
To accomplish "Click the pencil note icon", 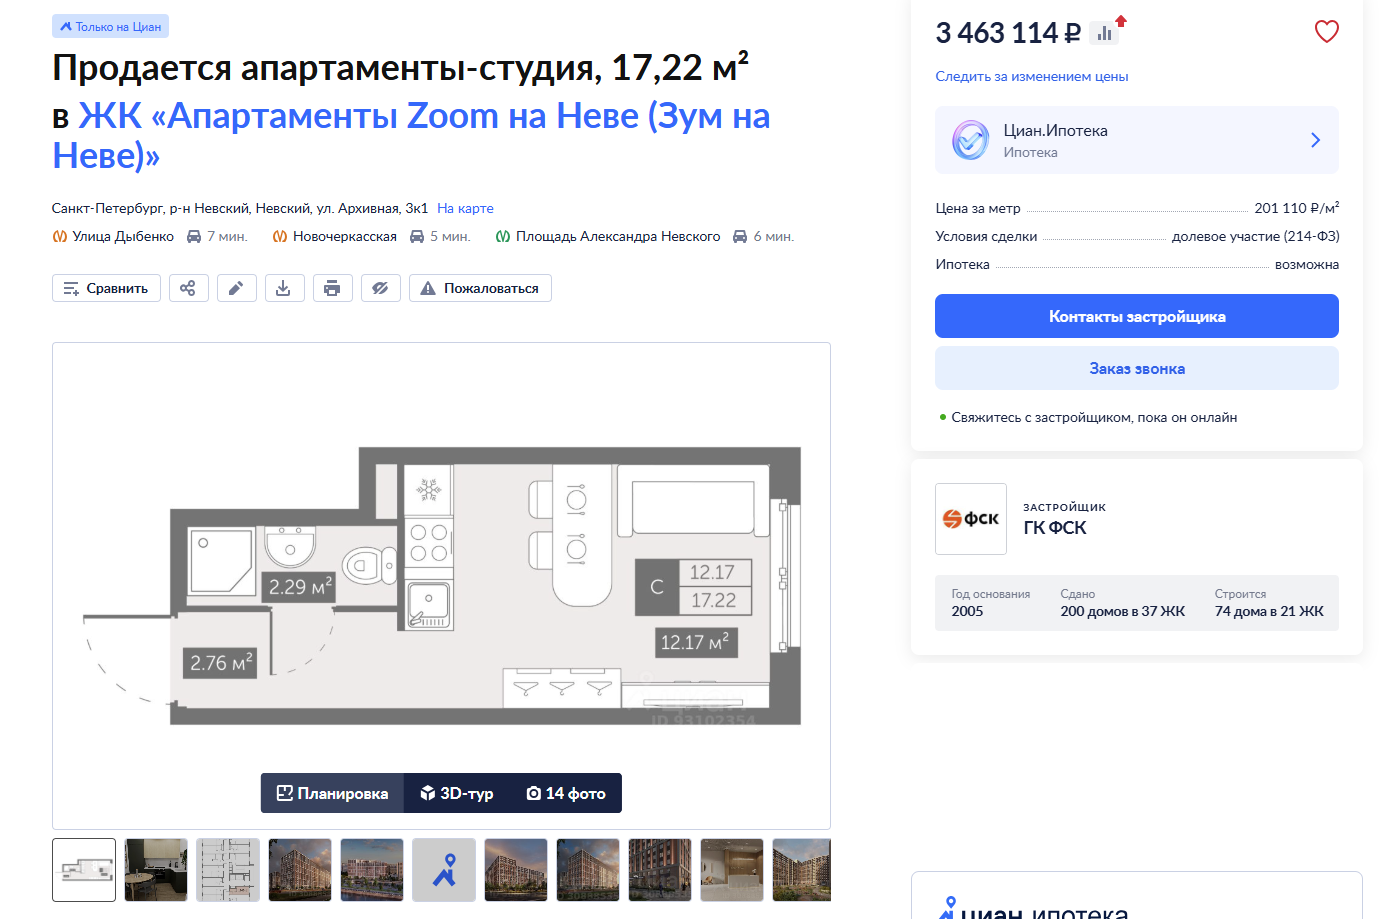I will click(x=236, y=288).
